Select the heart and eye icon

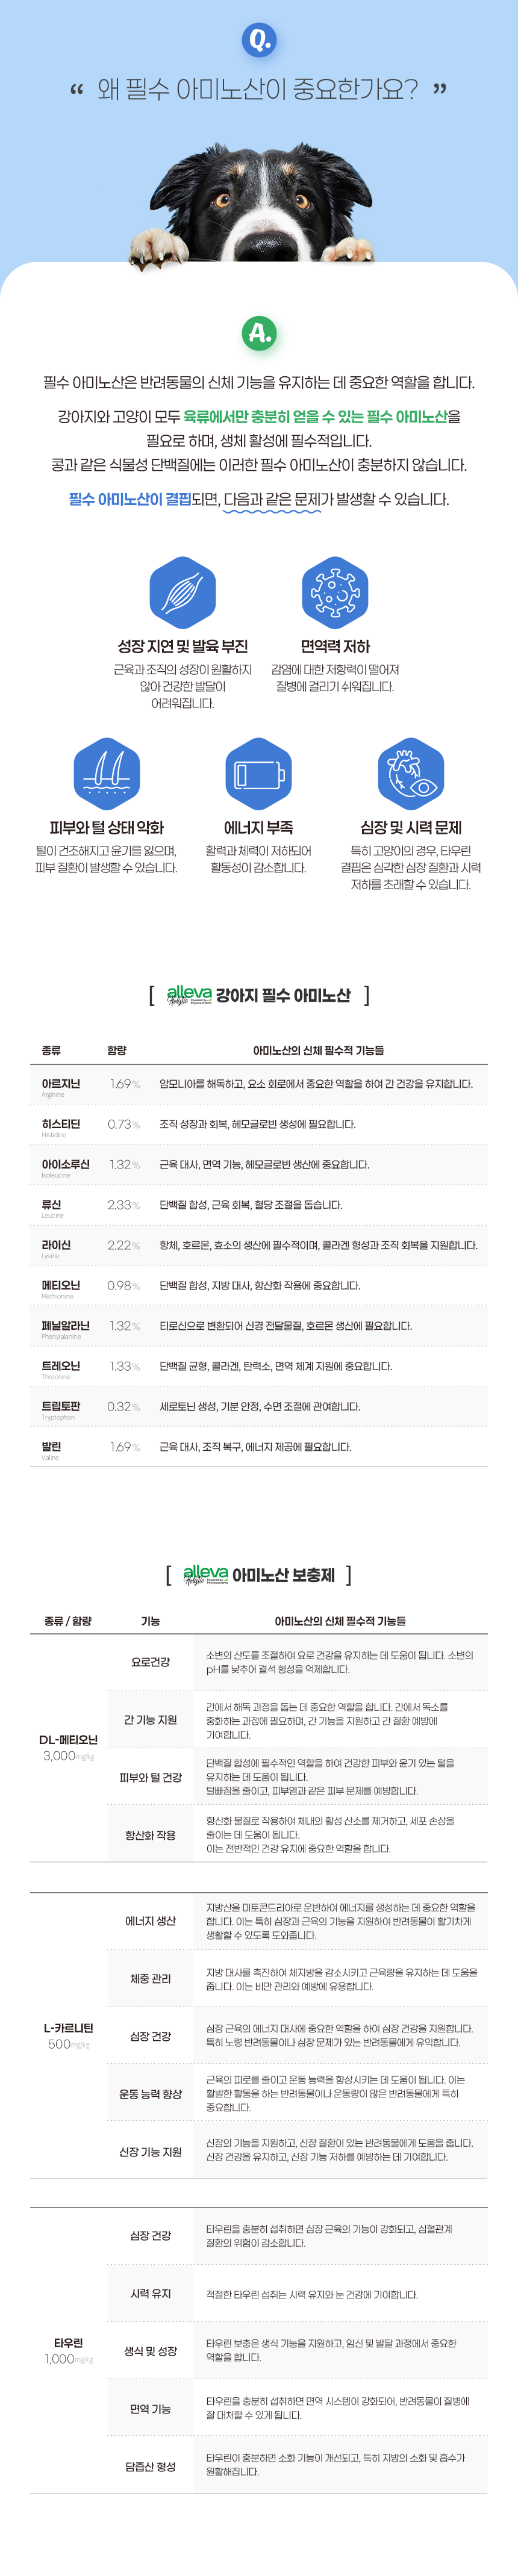tap(410, 773)
